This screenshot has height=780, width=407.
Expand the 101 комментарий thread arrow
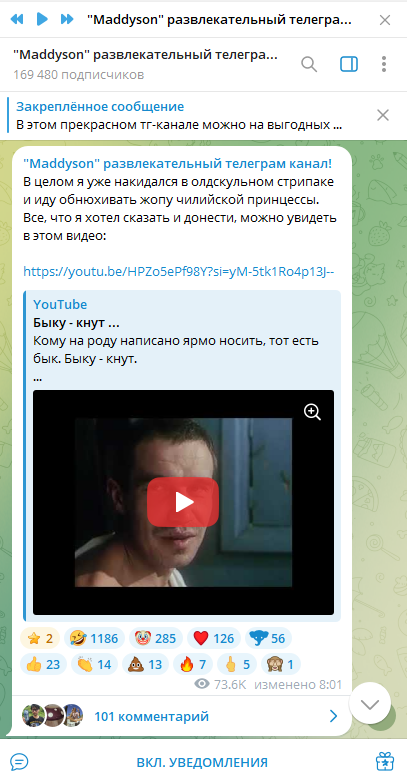coord(333,716)
